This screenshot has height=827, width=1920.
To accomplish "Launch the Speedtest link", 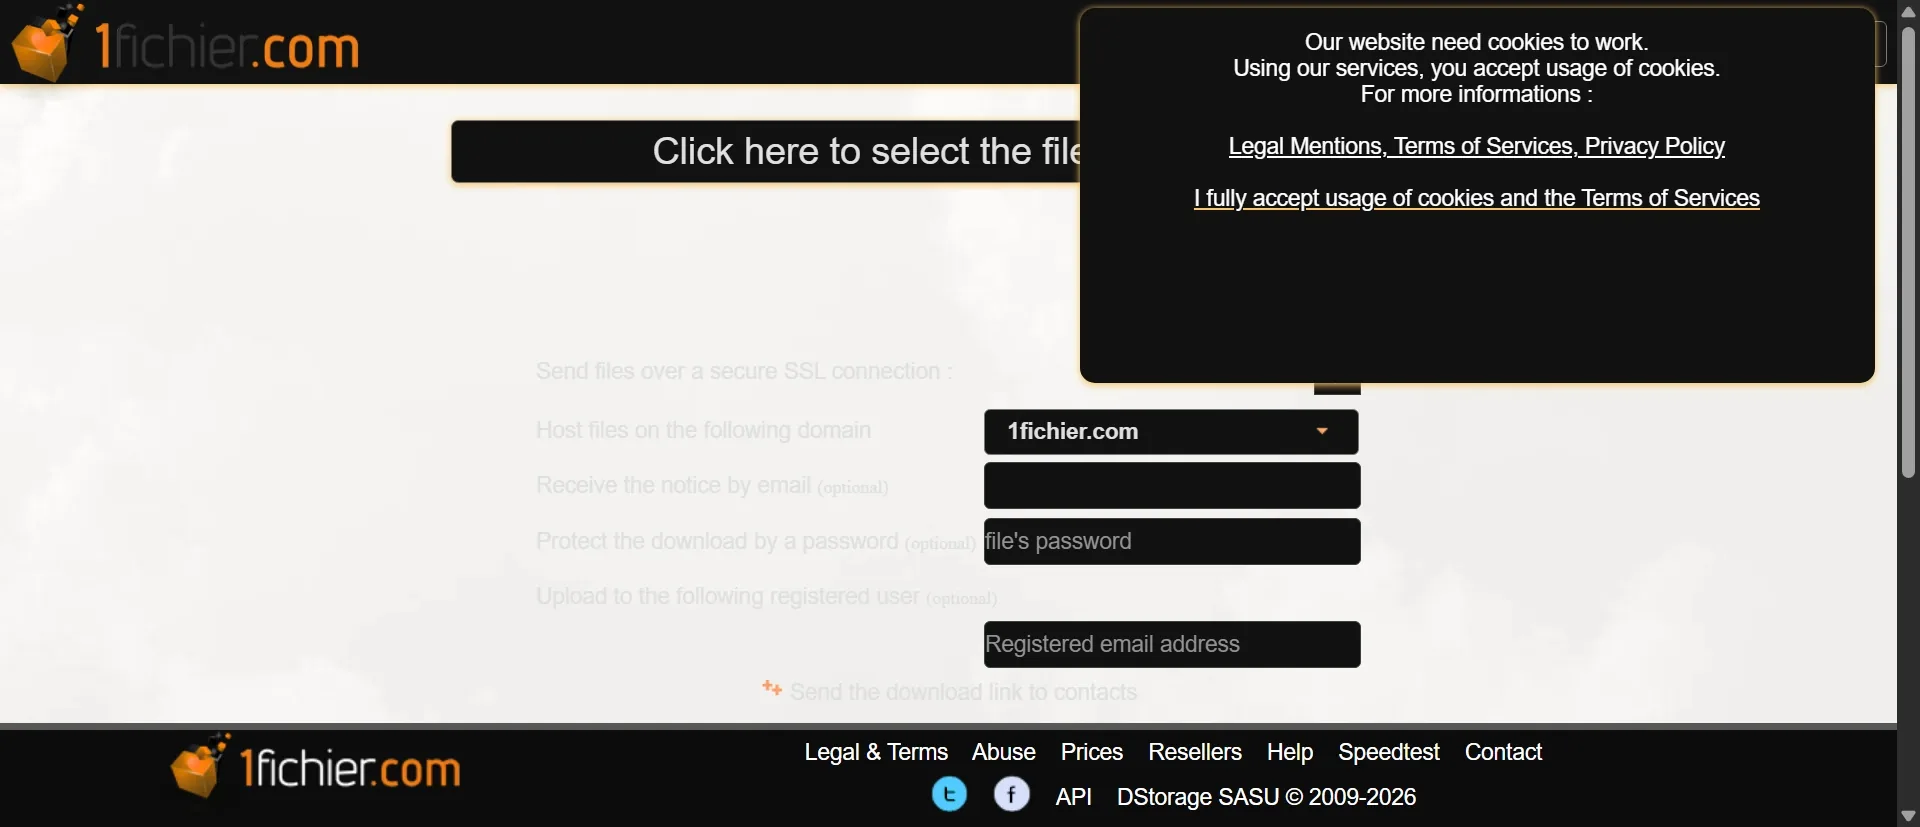I will pos(1388,752).
